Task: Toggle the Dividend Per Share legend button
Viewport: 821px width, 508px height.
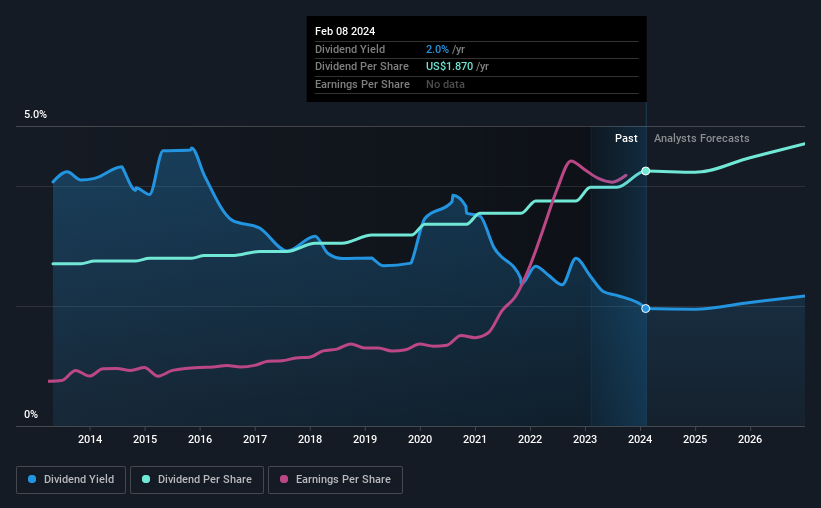Action: [197, 480]
